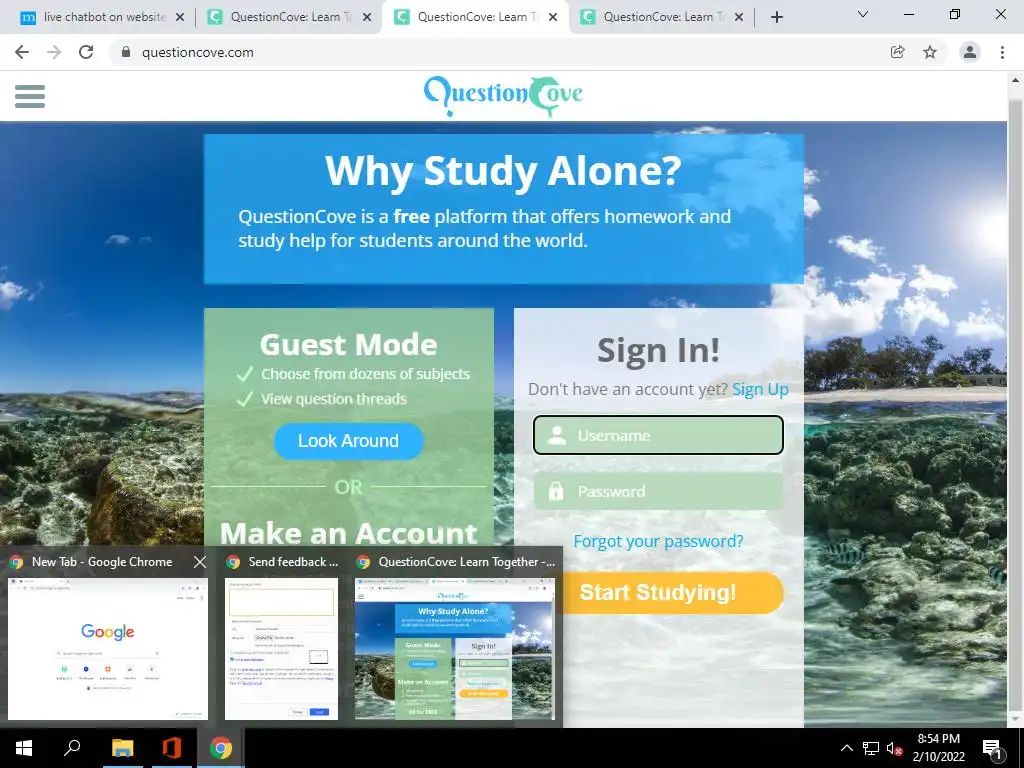Screen dimensions: 1024x768
Task: Click the page vertical scrollbar
Action: (1015, 405)
